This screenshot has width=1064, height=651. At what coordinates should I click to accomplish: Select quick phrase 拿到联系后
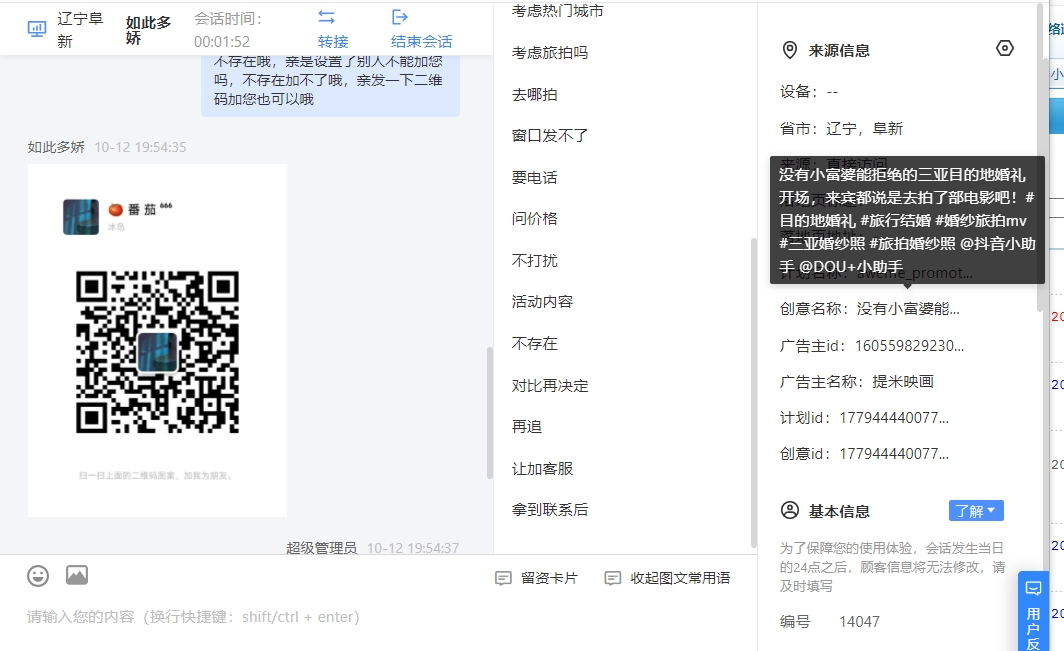[550, 510]
